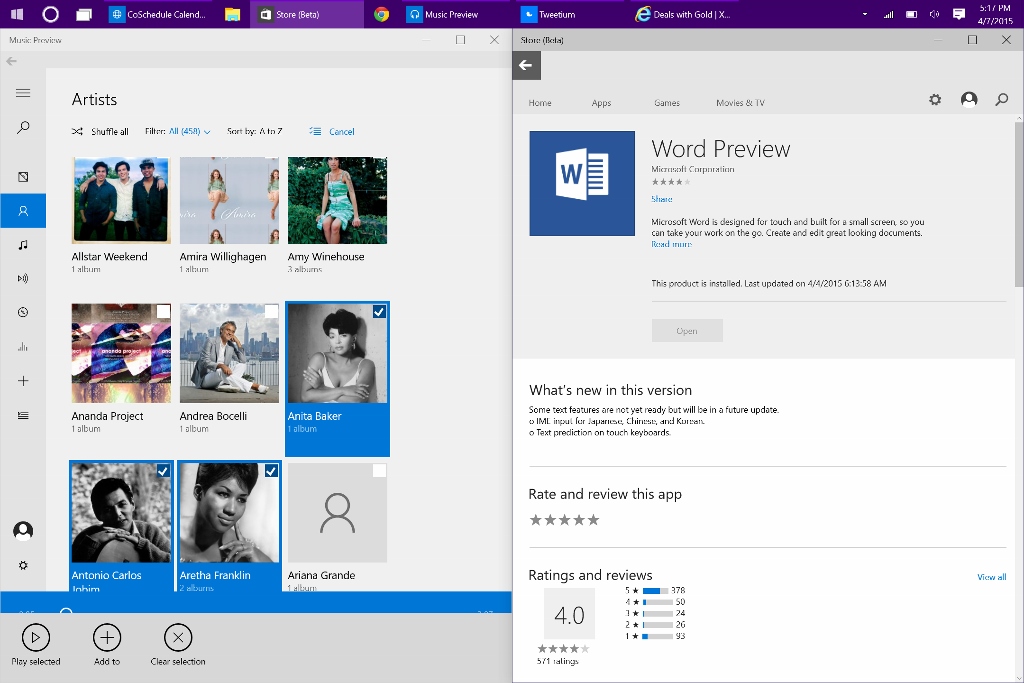Open Task View on taskbar
The height and width of the screenshot is (683, 1024).
(x=84, y=14)
